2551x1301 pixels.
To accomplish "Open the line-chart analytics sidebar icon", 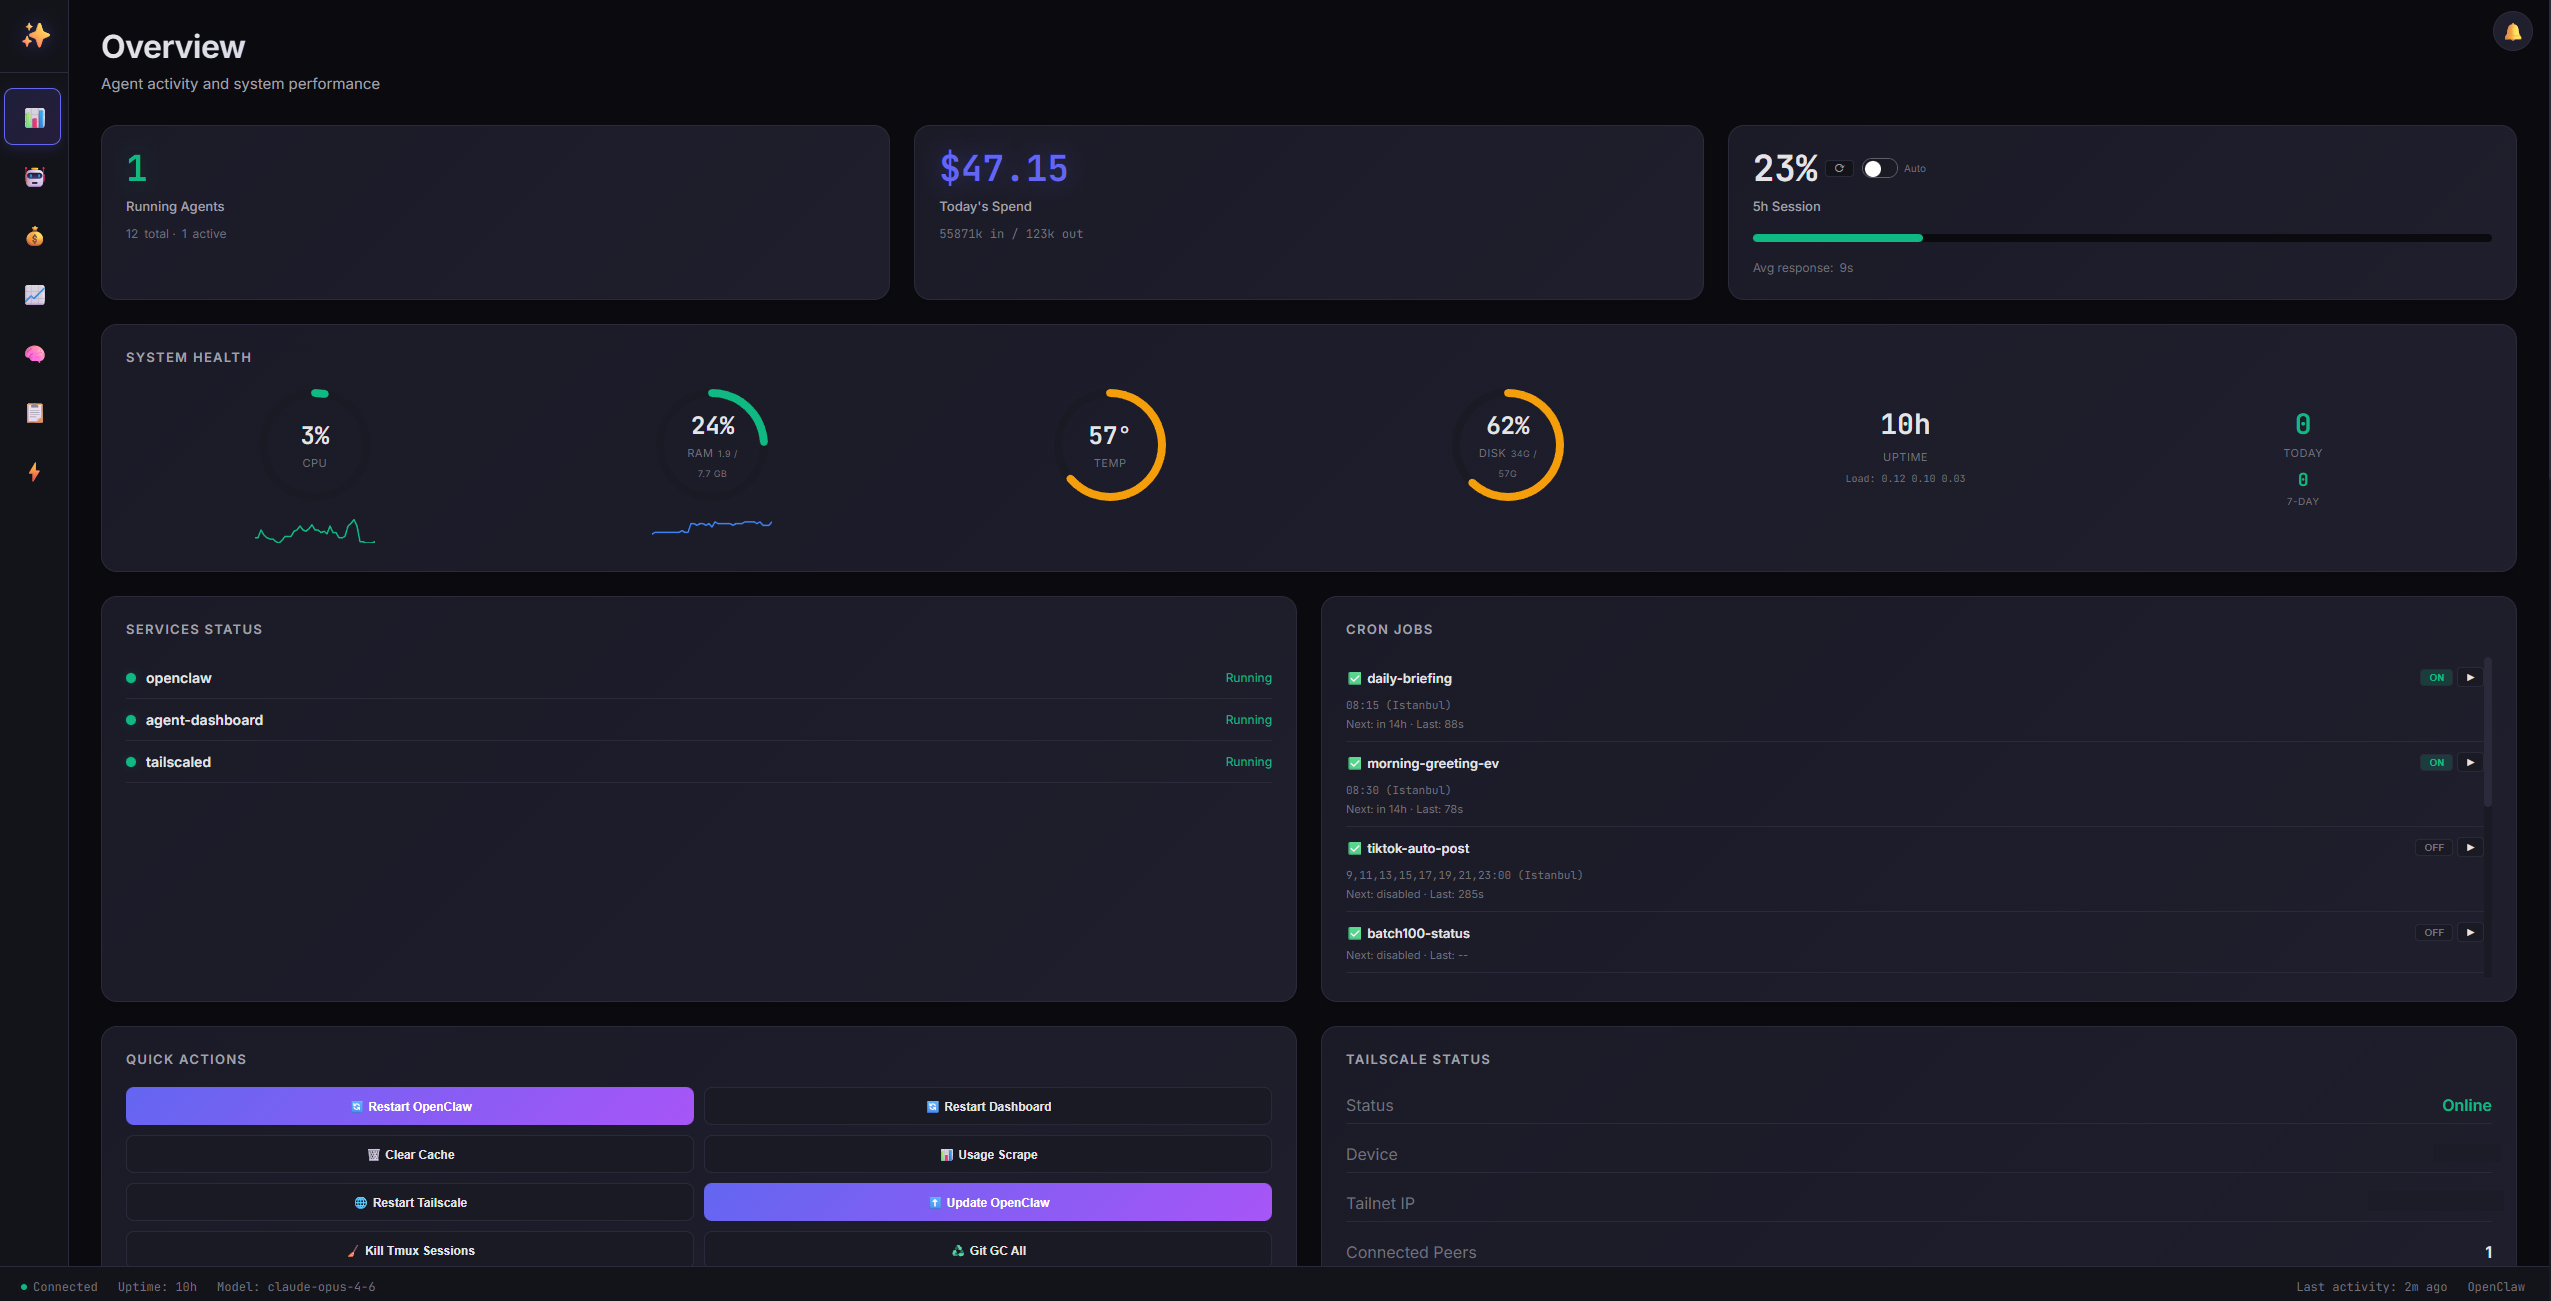I will pos(34,295).
